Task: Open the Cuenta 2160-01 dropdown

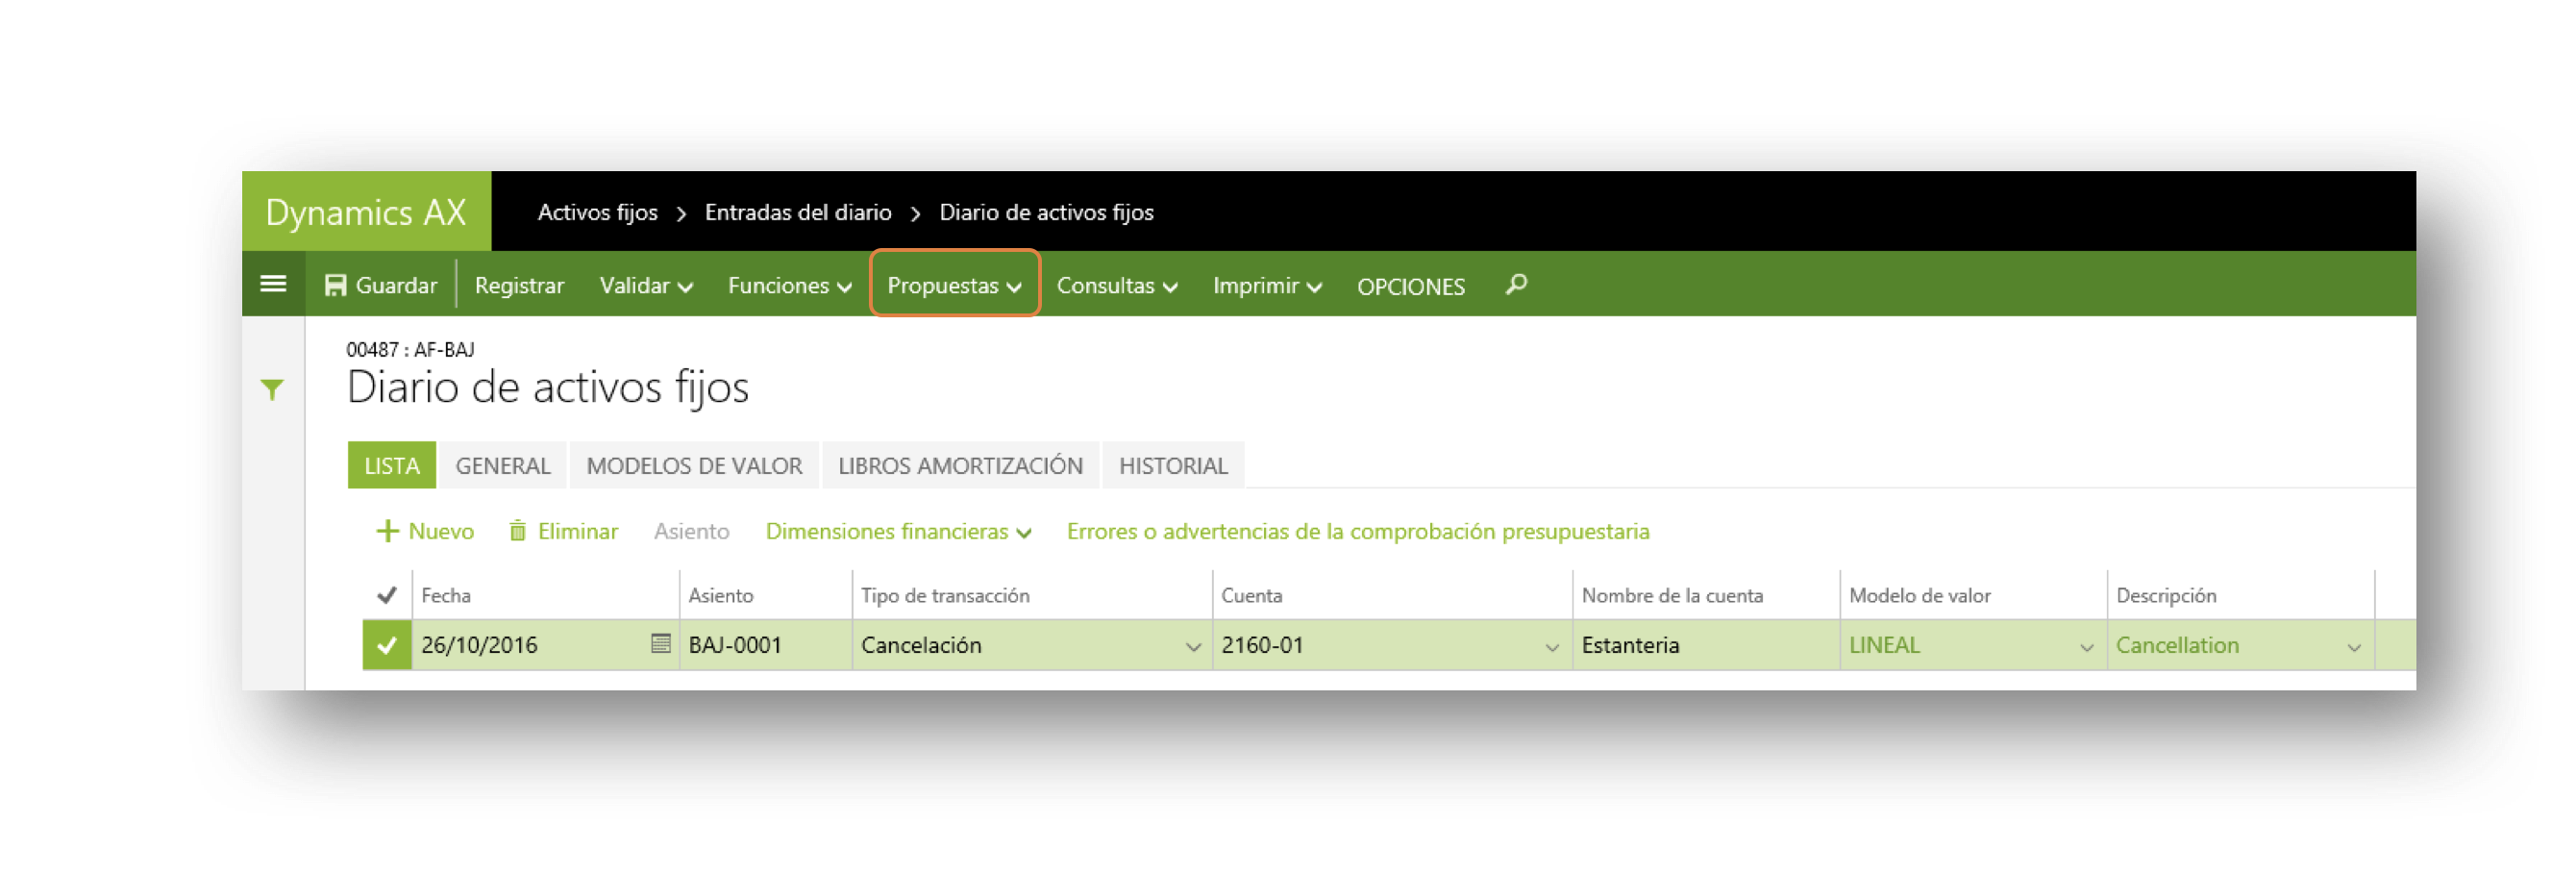Action: point(1551,646)
